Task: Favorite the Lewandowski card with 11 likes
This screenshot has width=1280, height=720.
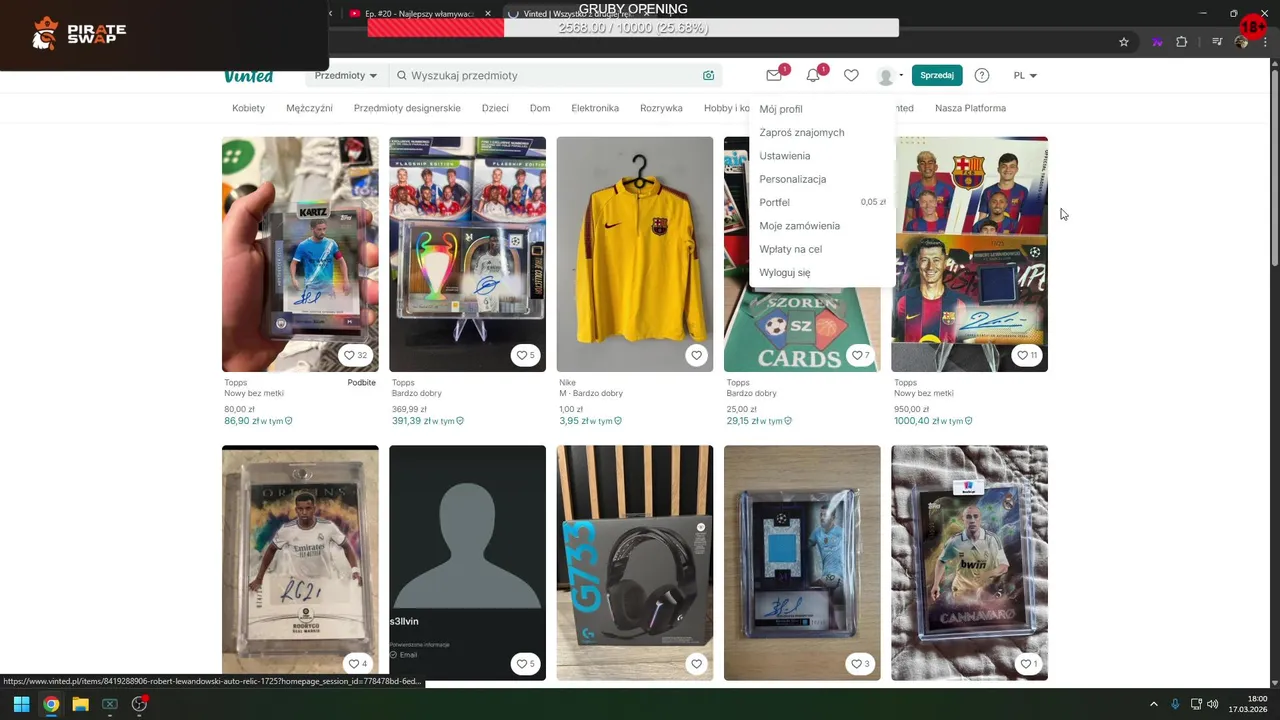Action: click(x=1027, y=355)
